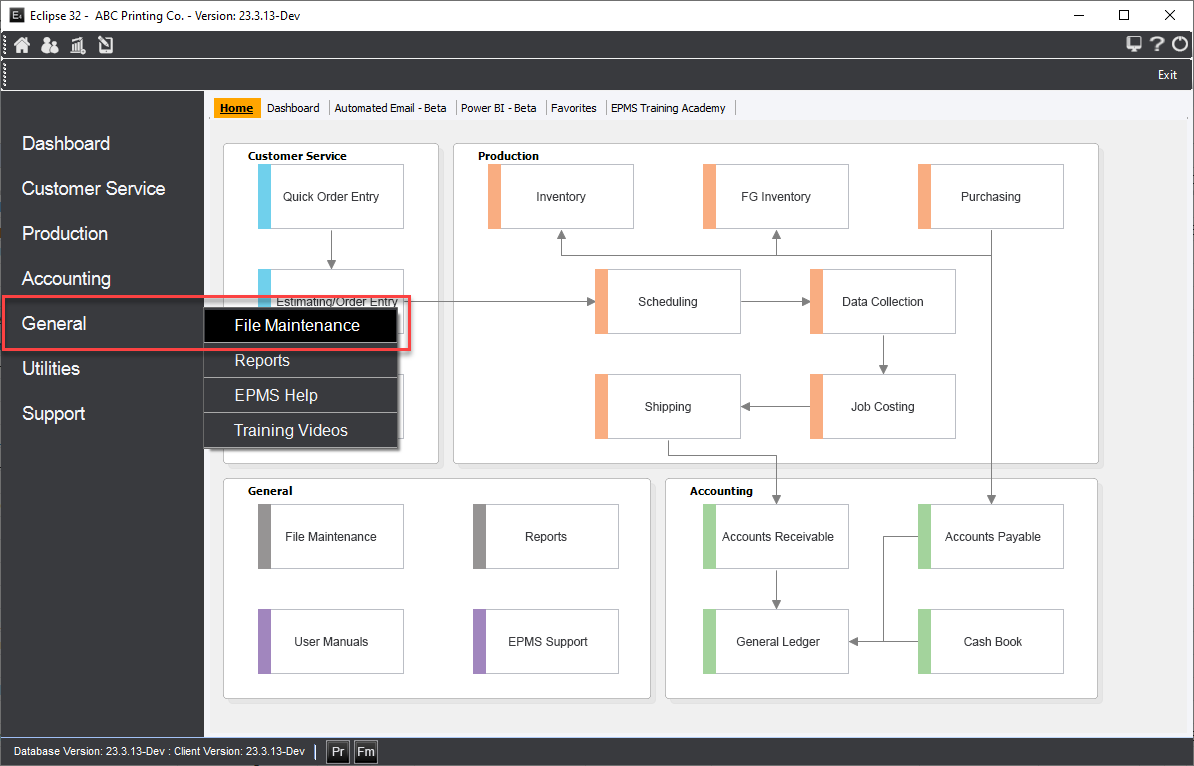Click the tablet with pencil icon
Screen dimensions: 1194x766
point(105,45)
